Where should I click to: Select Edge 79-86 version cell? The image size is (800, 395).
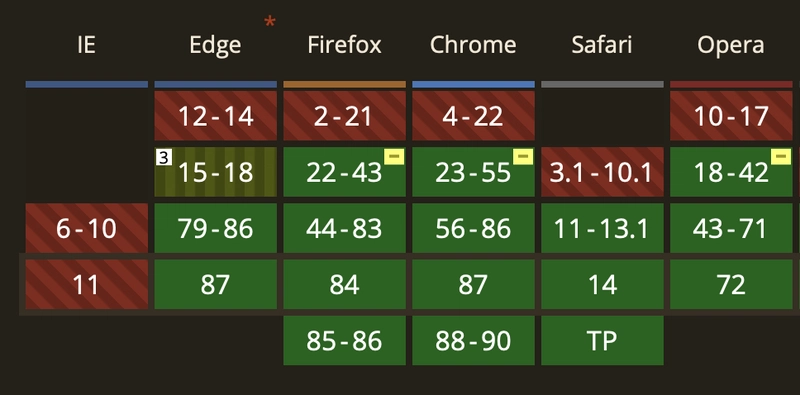pyautogui.click(x=215, y=228)
